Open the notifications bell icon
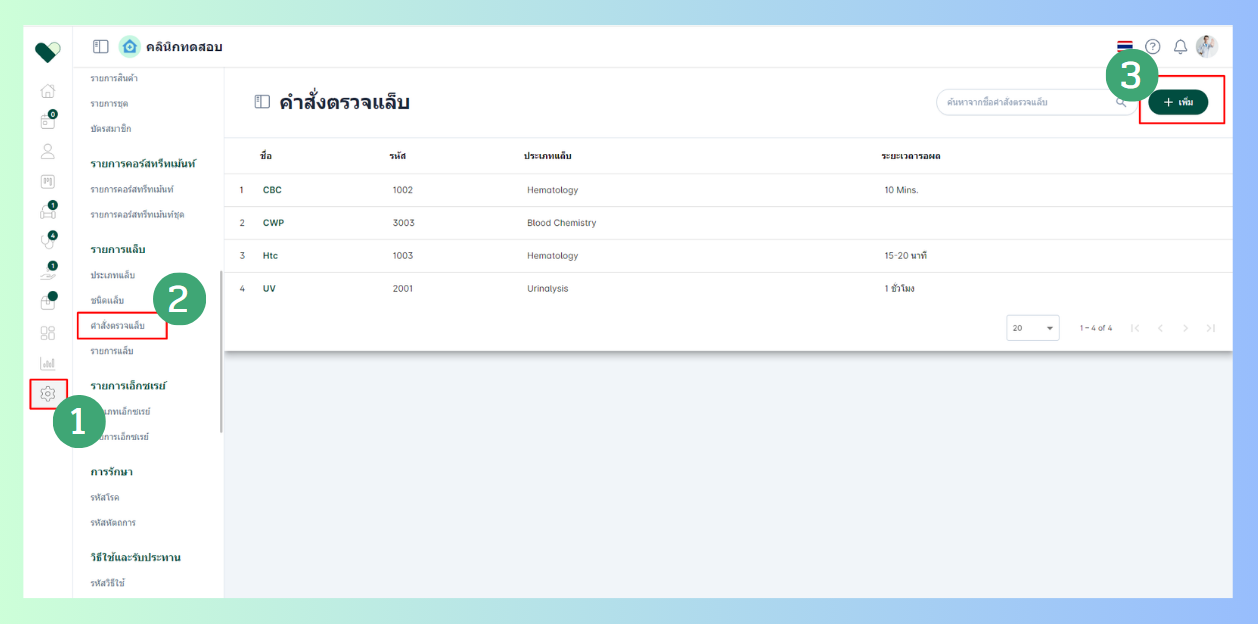 point(1180,47)
